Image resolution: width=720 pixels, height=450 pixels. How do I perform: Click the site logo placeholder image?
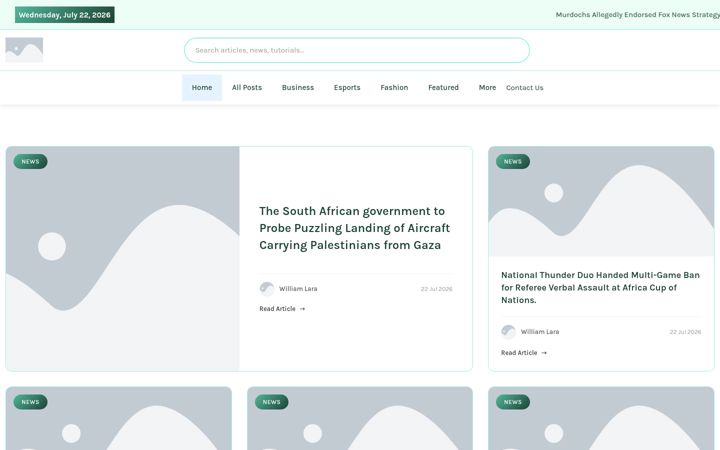(24, 50)
